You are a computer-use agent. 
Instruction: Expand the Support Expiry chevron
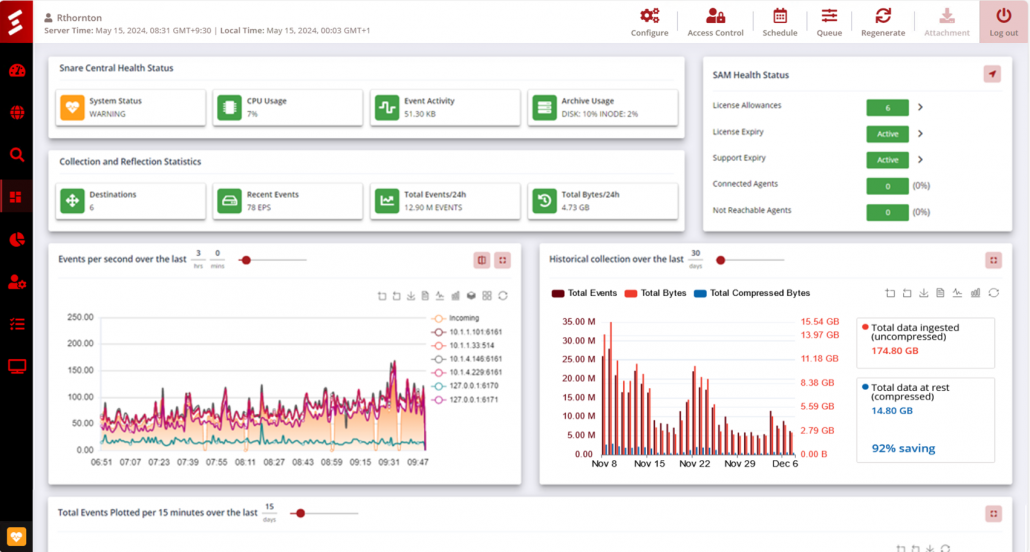tap(920, 160)
